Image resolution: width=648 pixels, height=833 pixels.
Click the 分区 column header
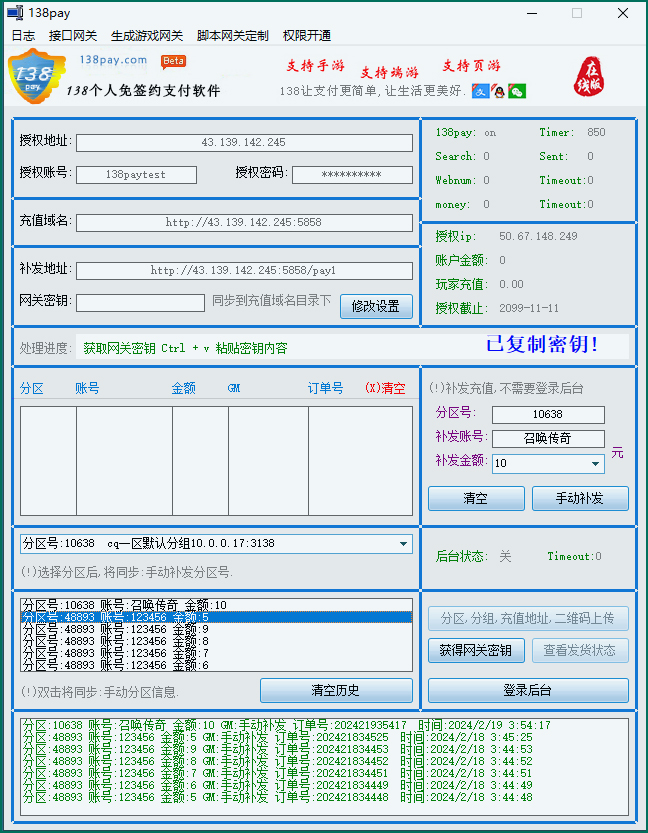pos(32,388)
